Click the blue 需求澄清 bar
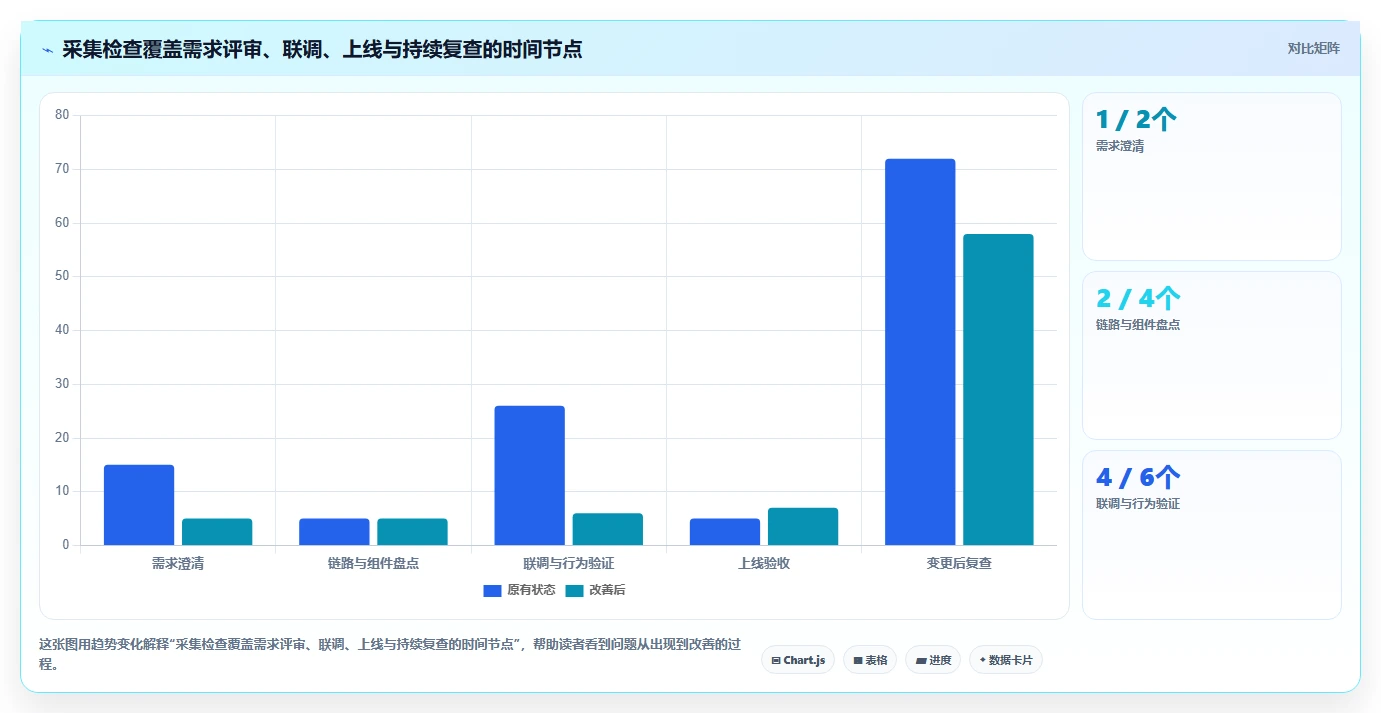1381x713 pixels. [x=139, y=505]
